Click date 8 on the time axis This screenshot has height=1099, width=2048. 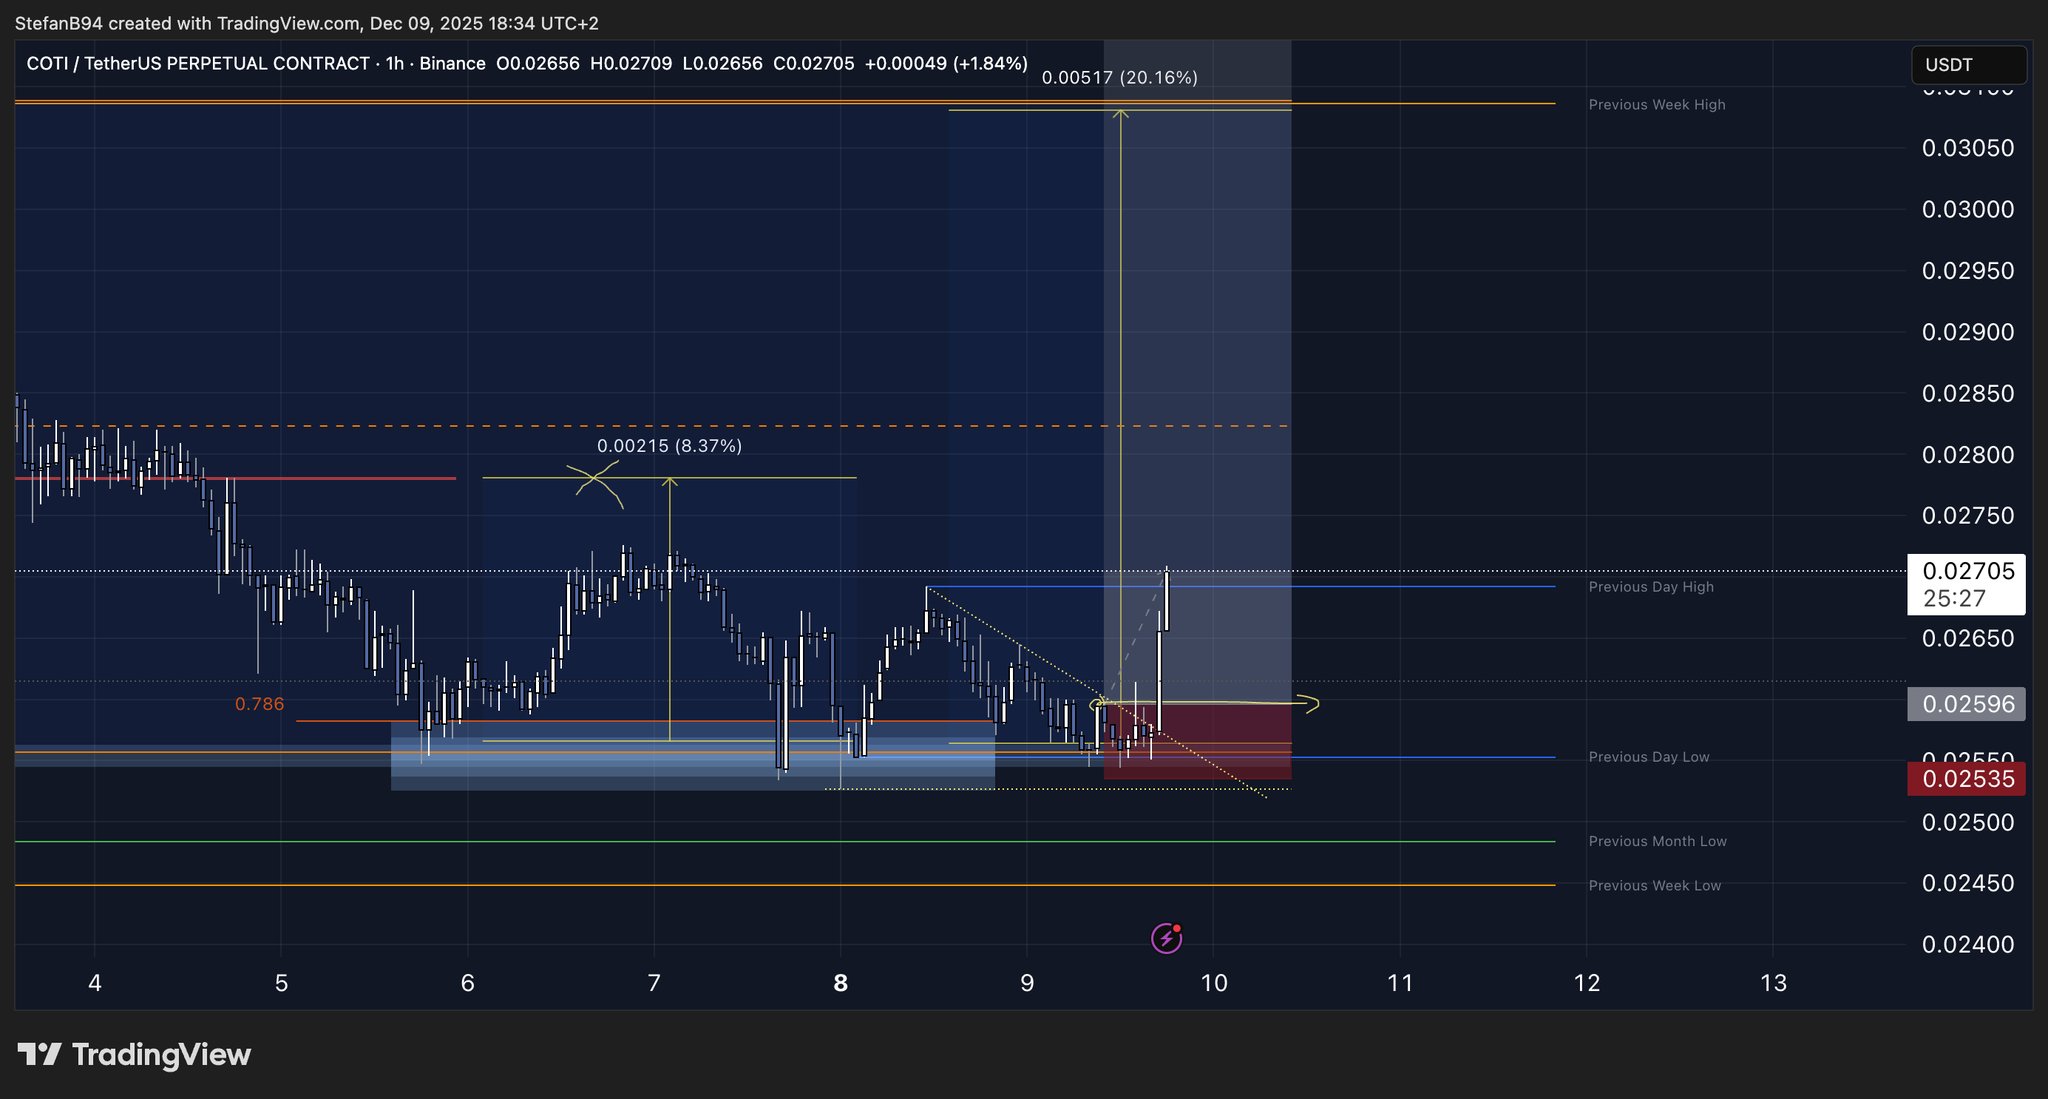(x=840, y=983)
